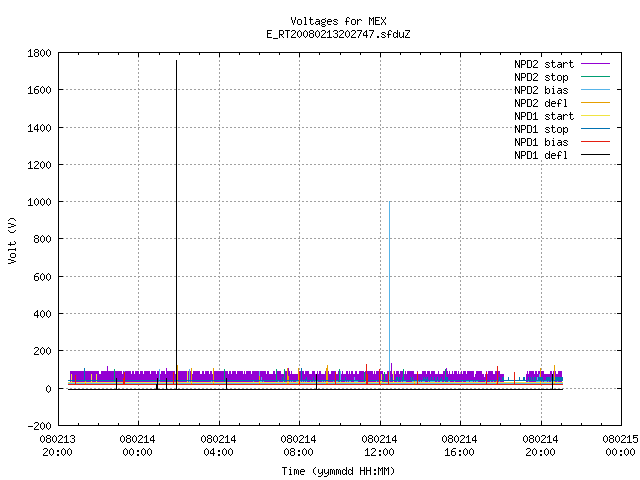Image resolution: width=640 pixels, height=480 pixels.
Task: Click the 1000 Y-axis tick label
Action: [x=39, y=202]
